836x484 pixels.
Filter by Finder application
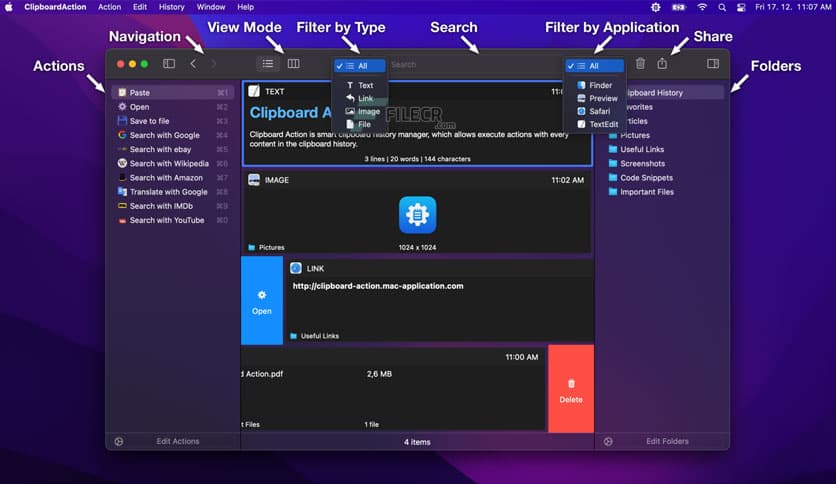click(x=594, y=85)
